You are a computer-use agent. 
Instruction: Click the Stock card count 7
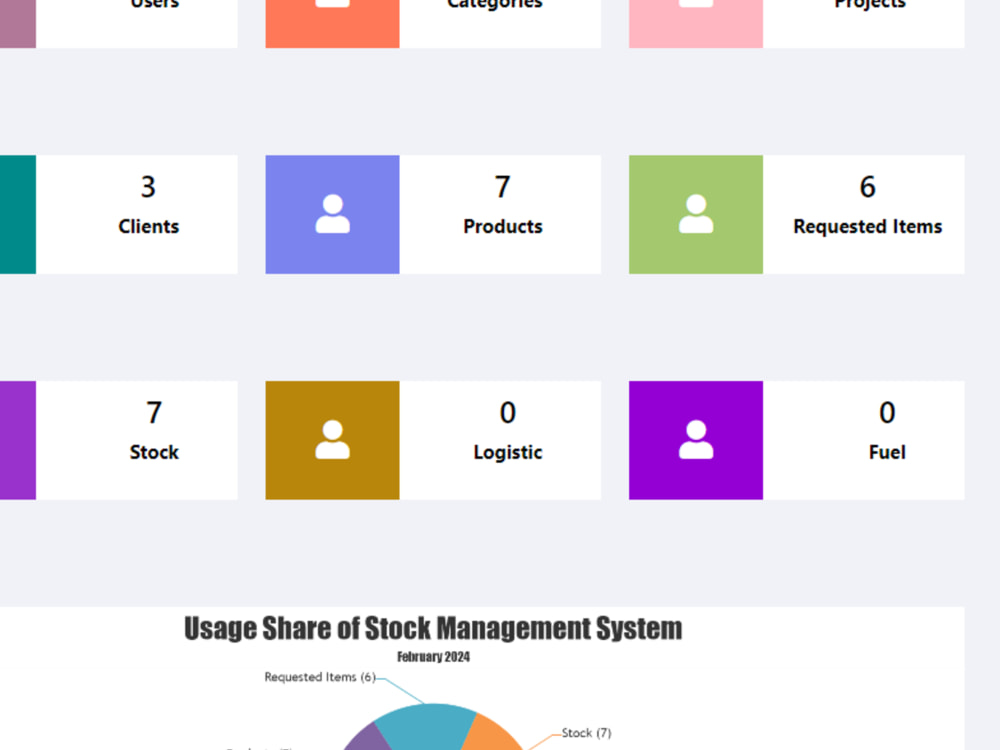click(x=154, y=413)
